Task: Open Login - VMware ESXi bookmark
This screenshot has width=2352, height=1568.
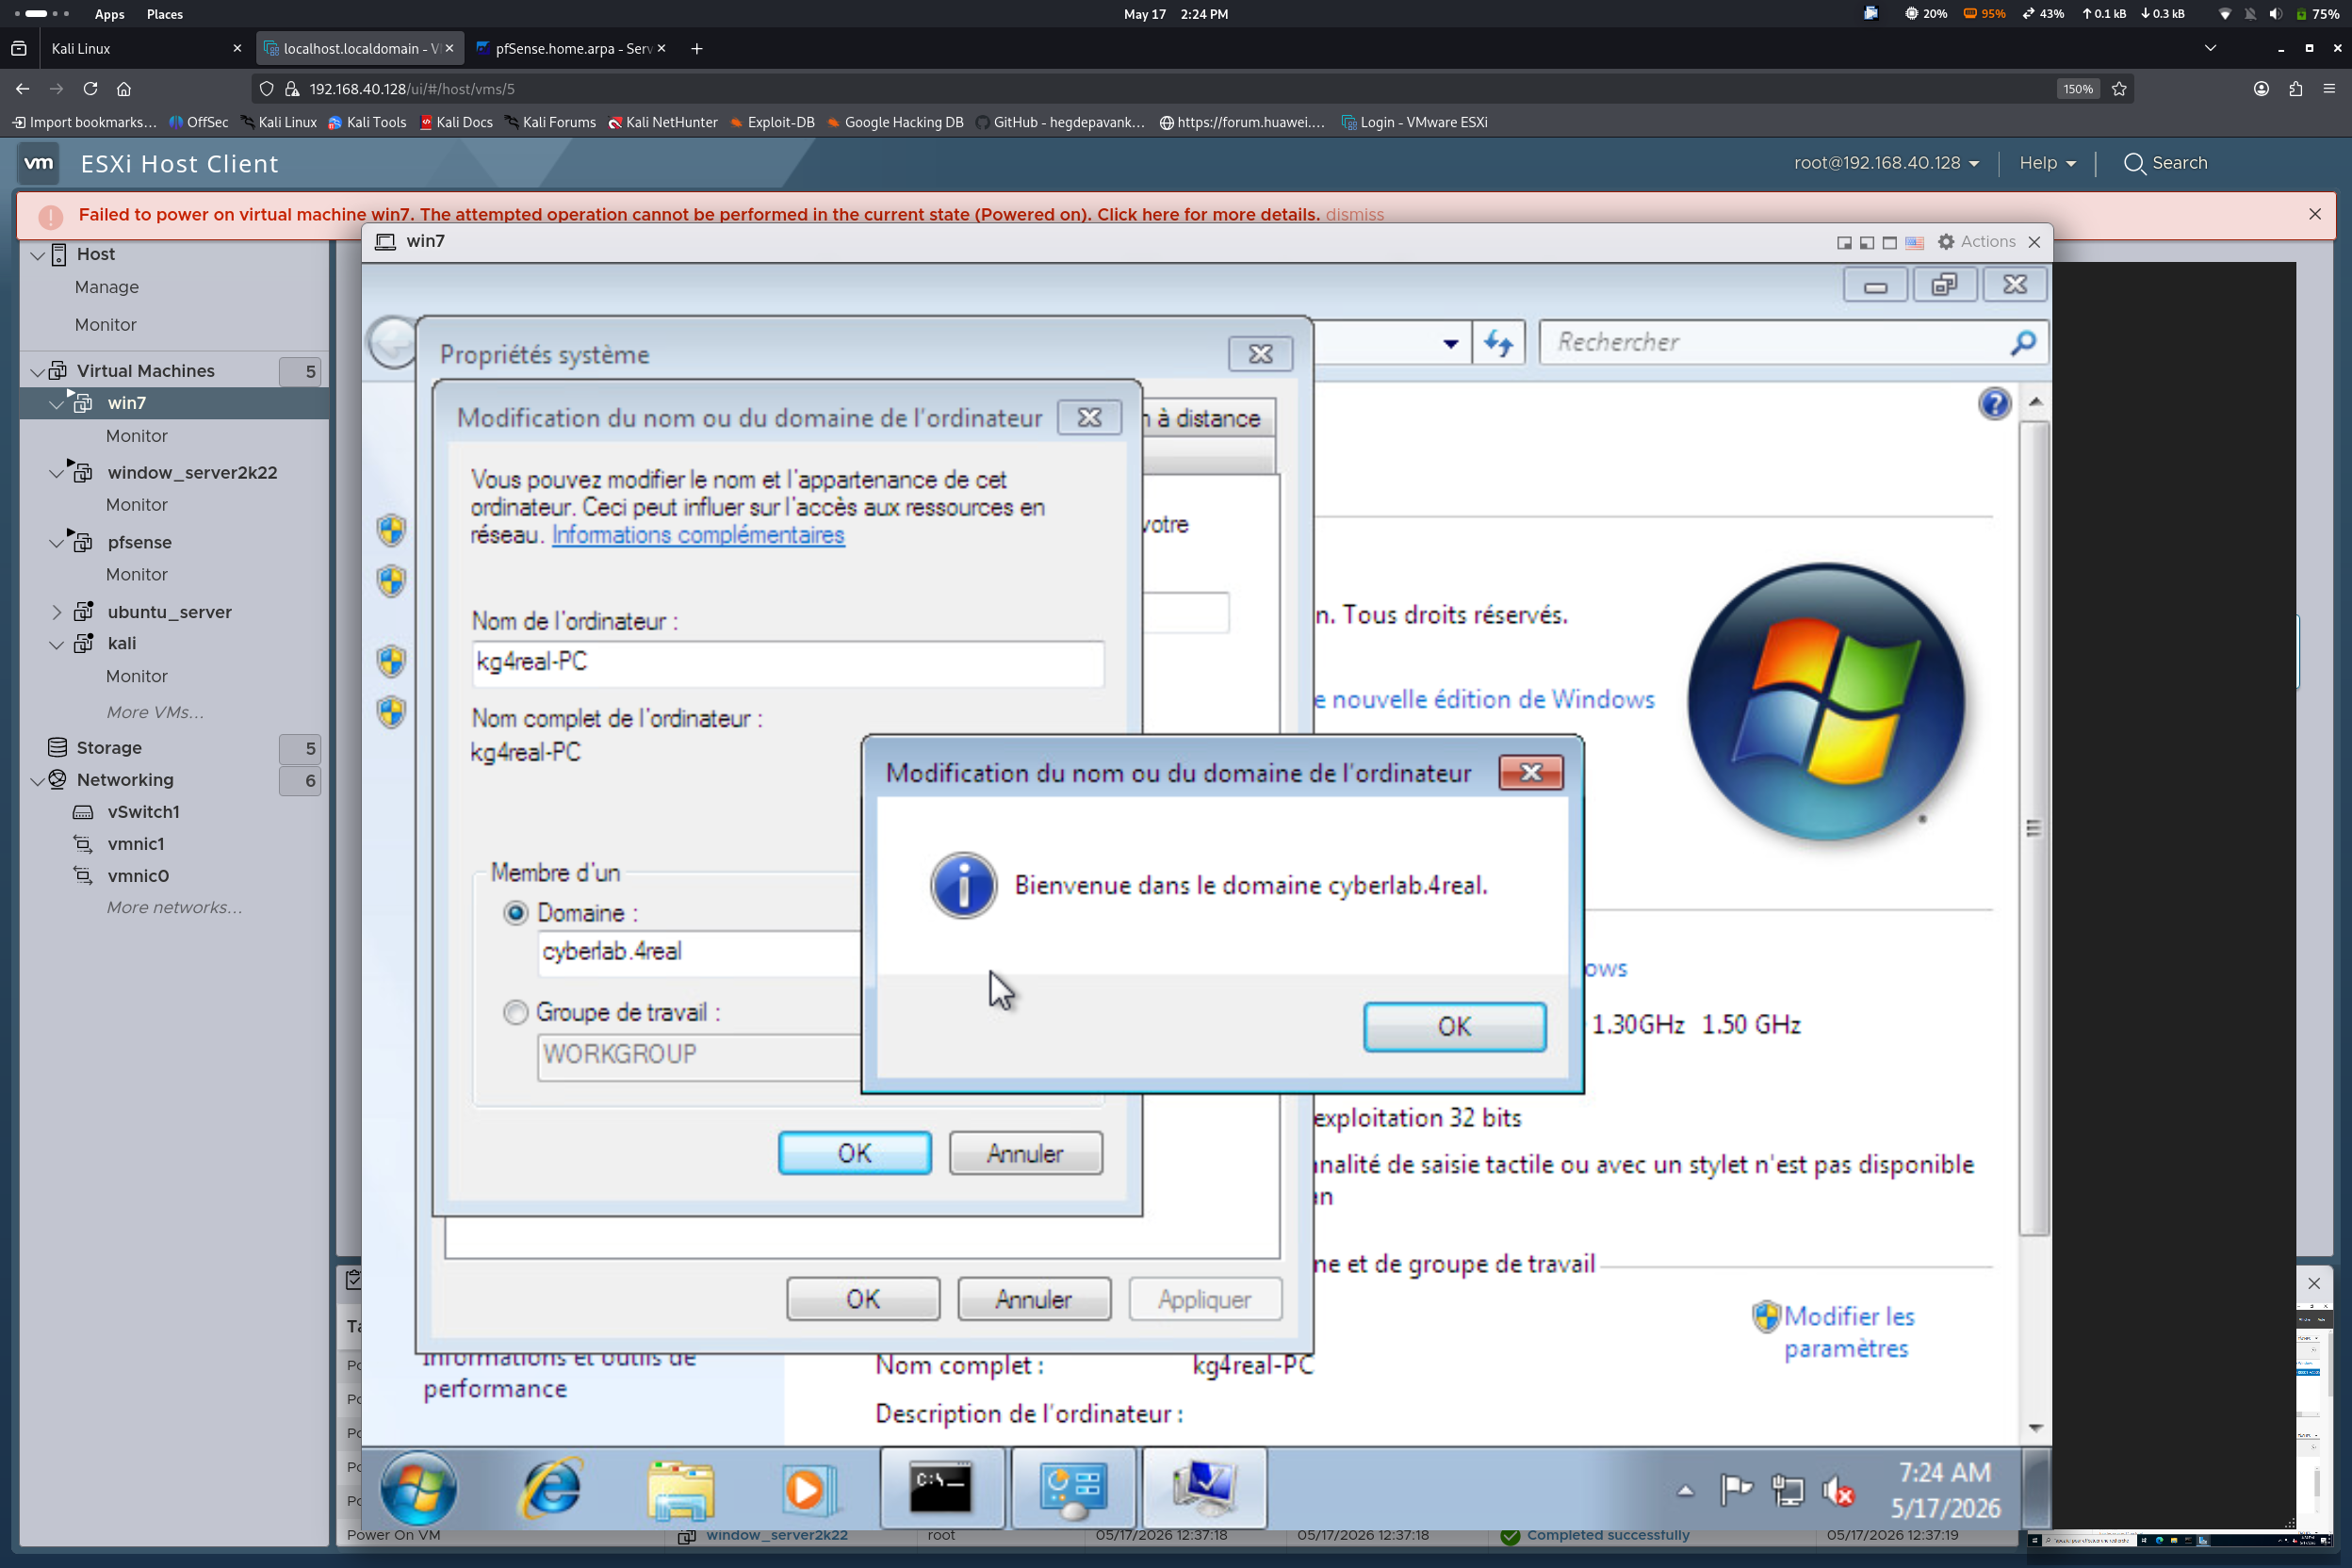Action: coord(1414,122)
